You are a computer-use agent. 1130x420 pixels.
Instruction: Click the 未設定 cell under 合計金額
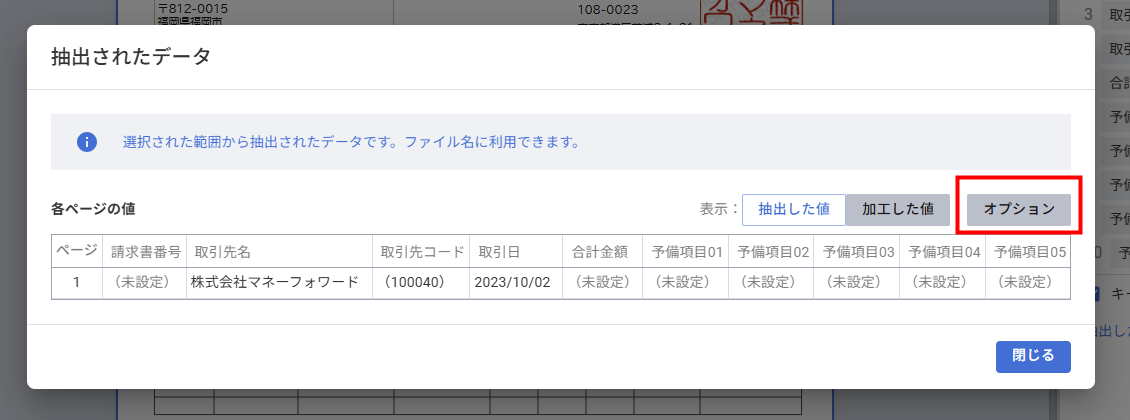pos(600,282)
